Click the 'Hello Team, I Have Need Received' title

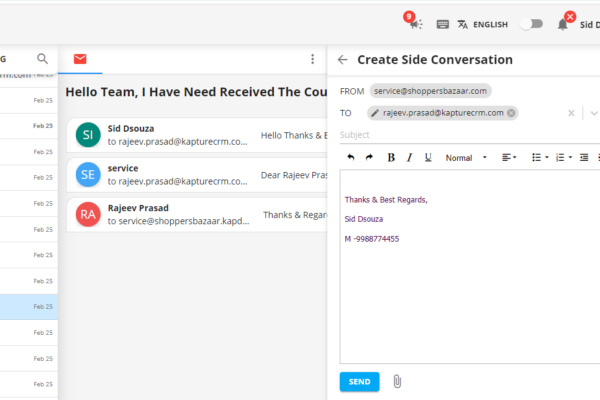196,92
